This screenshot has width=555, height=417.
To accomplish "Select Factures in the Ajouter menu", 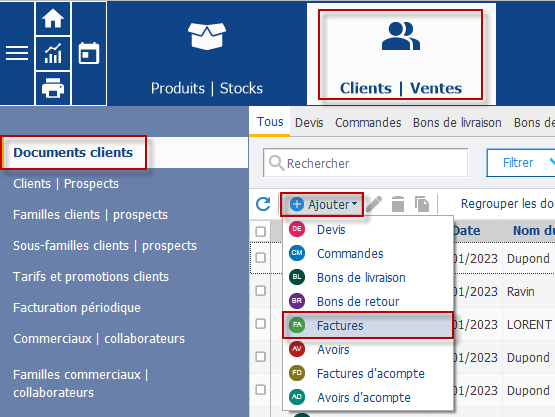I will click(x=368, y=325).
